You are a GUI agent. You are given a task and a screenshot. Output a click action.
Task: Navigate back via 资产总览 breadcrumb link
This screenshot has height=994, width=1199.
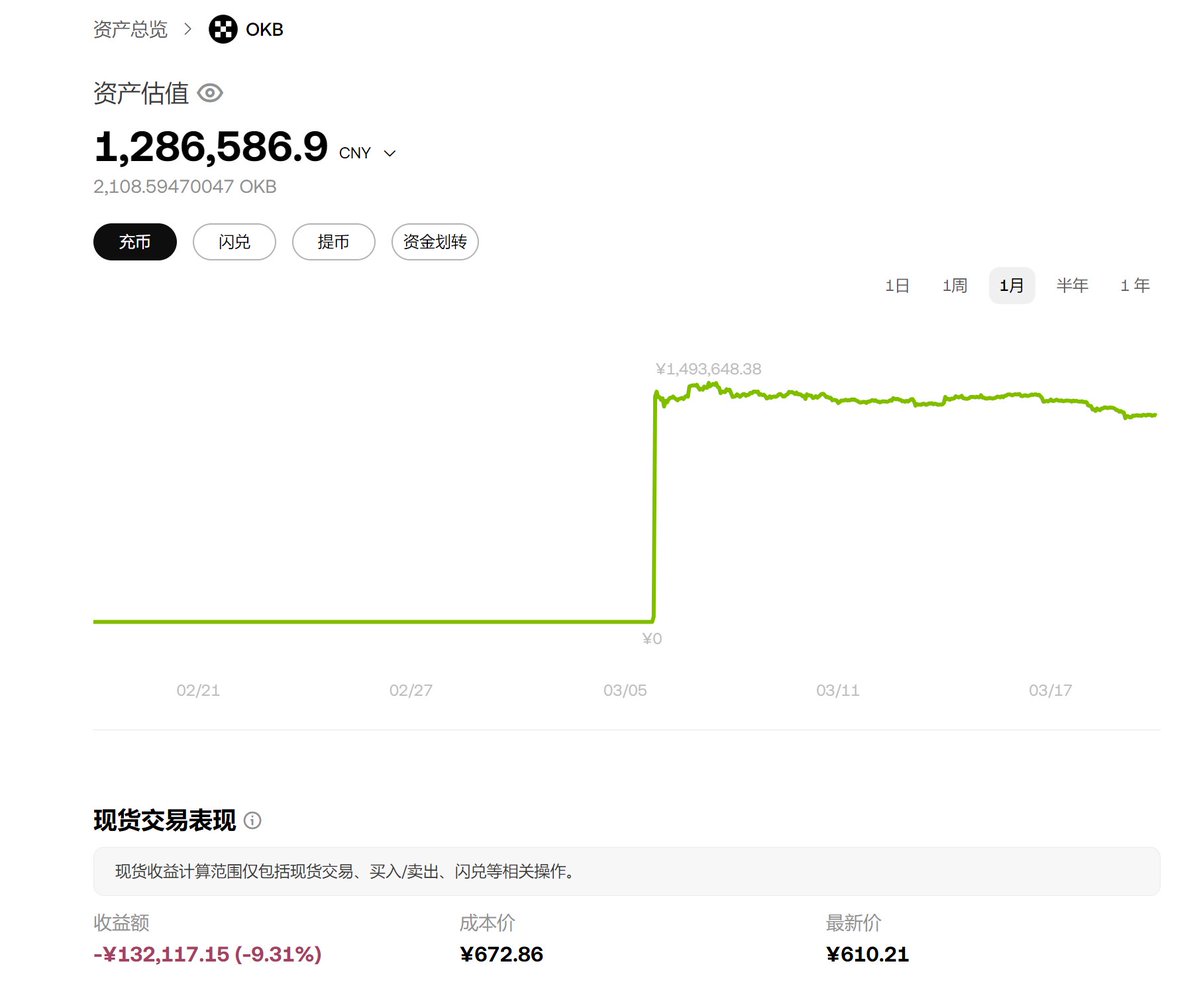click(x=130, y=29)
